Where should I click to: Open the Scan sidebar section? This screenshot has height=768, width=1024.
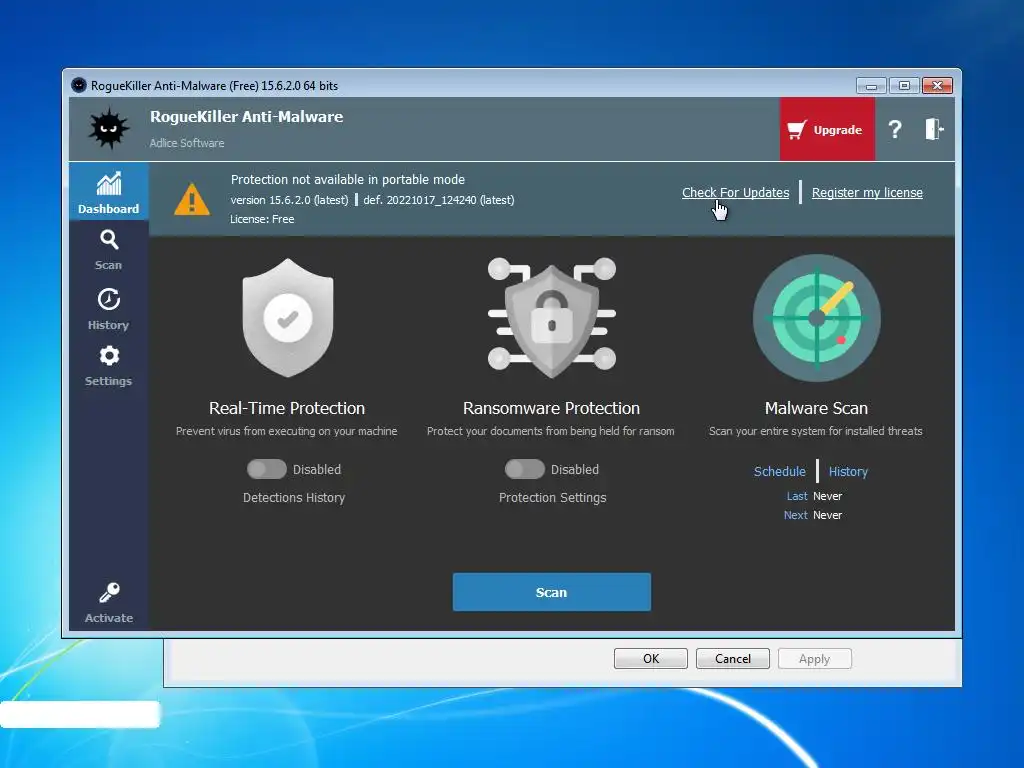coord(108,249)
